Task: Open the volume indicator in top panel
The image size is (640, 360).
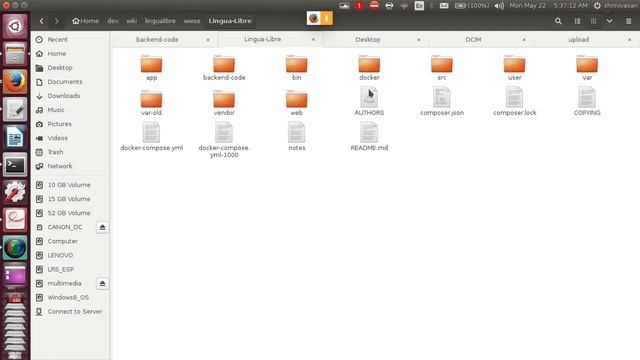Action: (x=499, y=5)
